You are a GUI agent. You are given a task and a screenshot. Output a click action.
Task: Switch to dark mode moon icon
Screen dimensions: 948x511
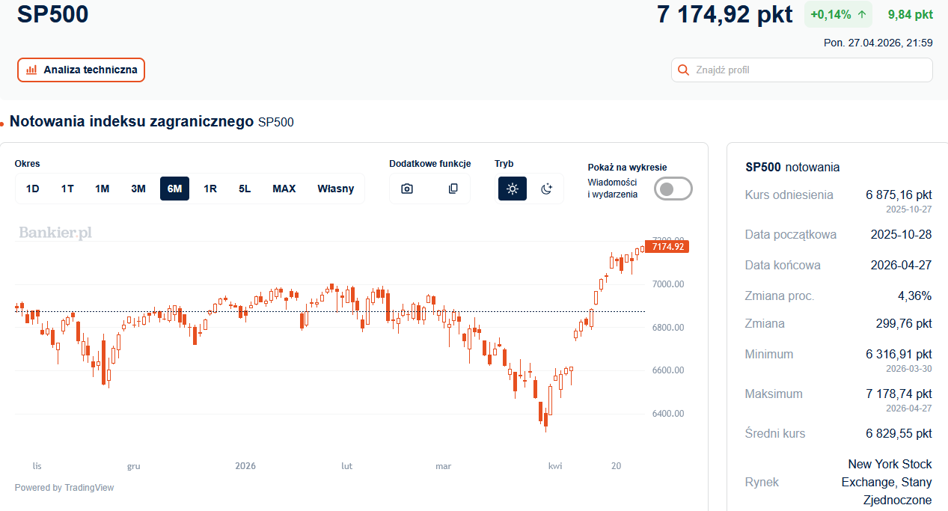[x=547, y=189]
